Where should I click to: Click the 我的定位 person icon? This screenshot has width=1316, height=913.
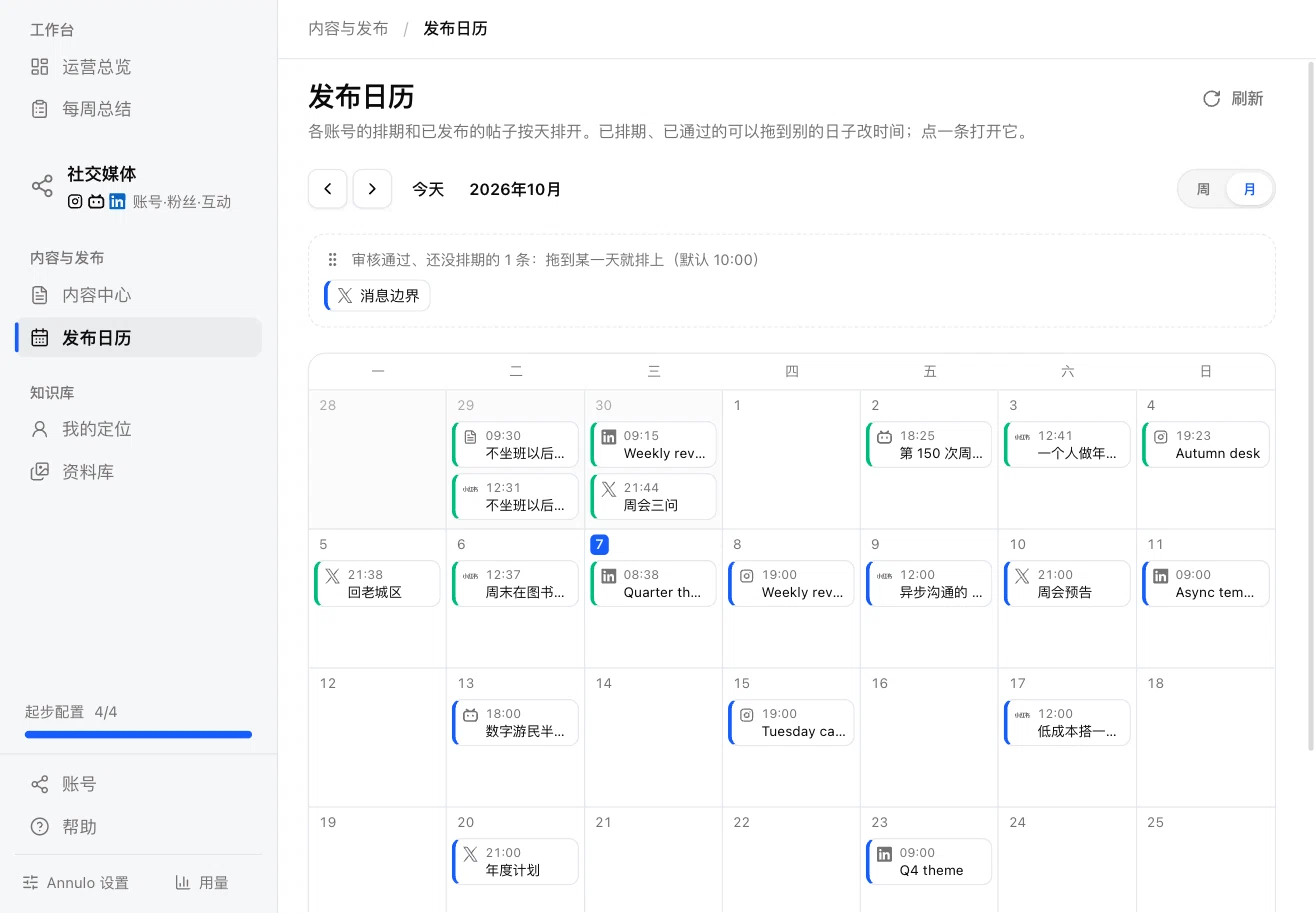click(x=40, y=429)
